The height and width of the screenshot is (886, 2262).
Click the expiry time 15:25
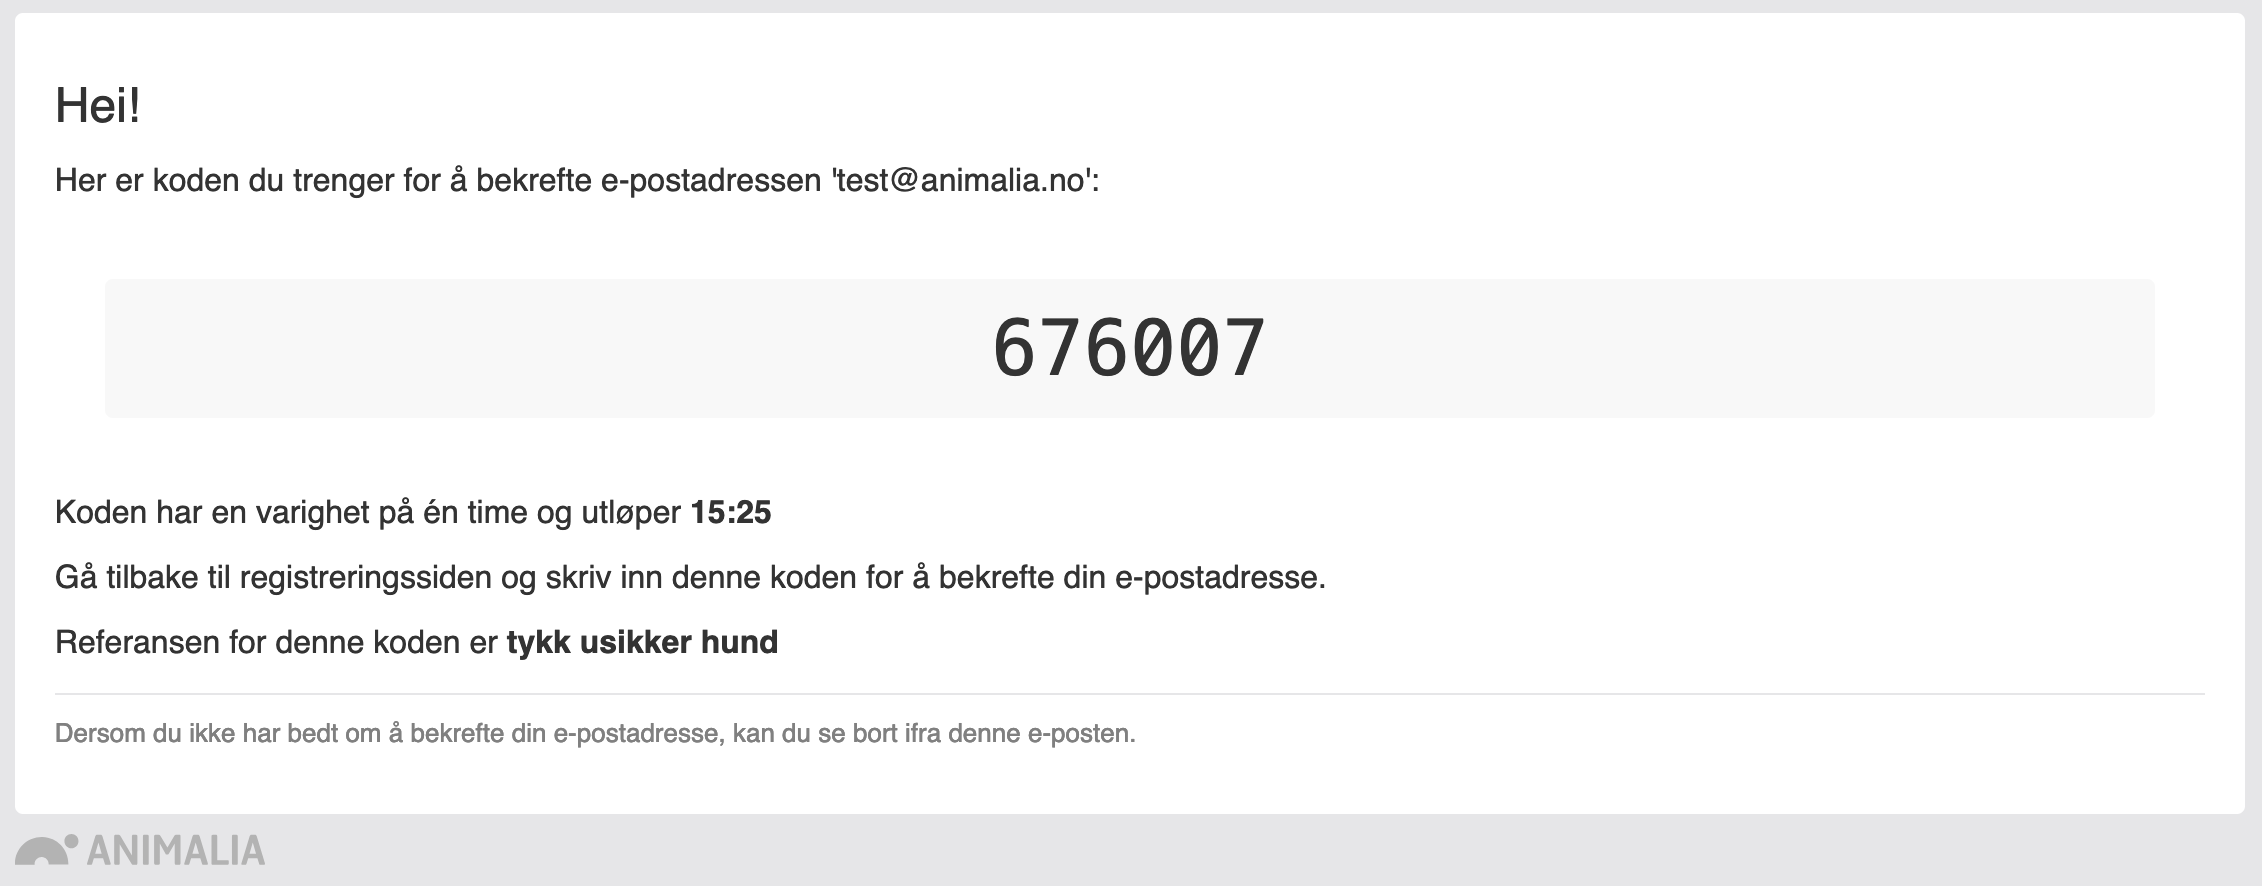(731, 513)
